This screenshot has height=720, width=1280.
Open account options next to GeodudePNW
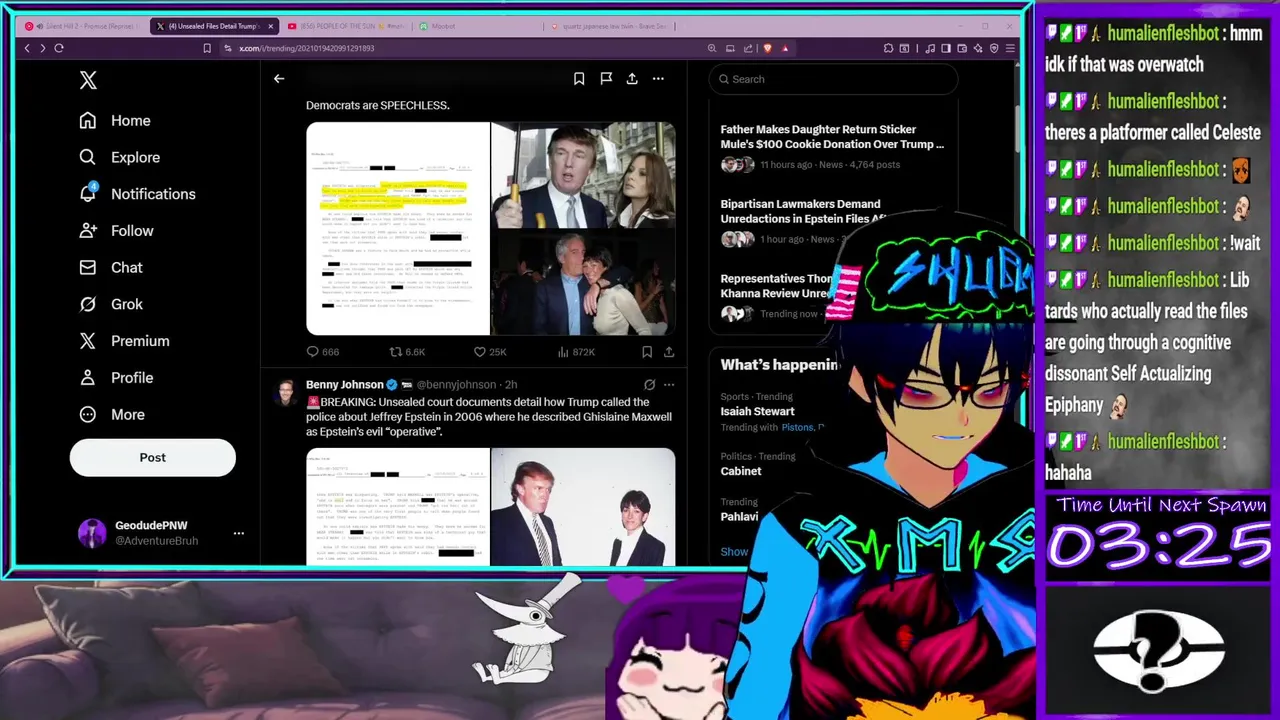coord(238,533)
